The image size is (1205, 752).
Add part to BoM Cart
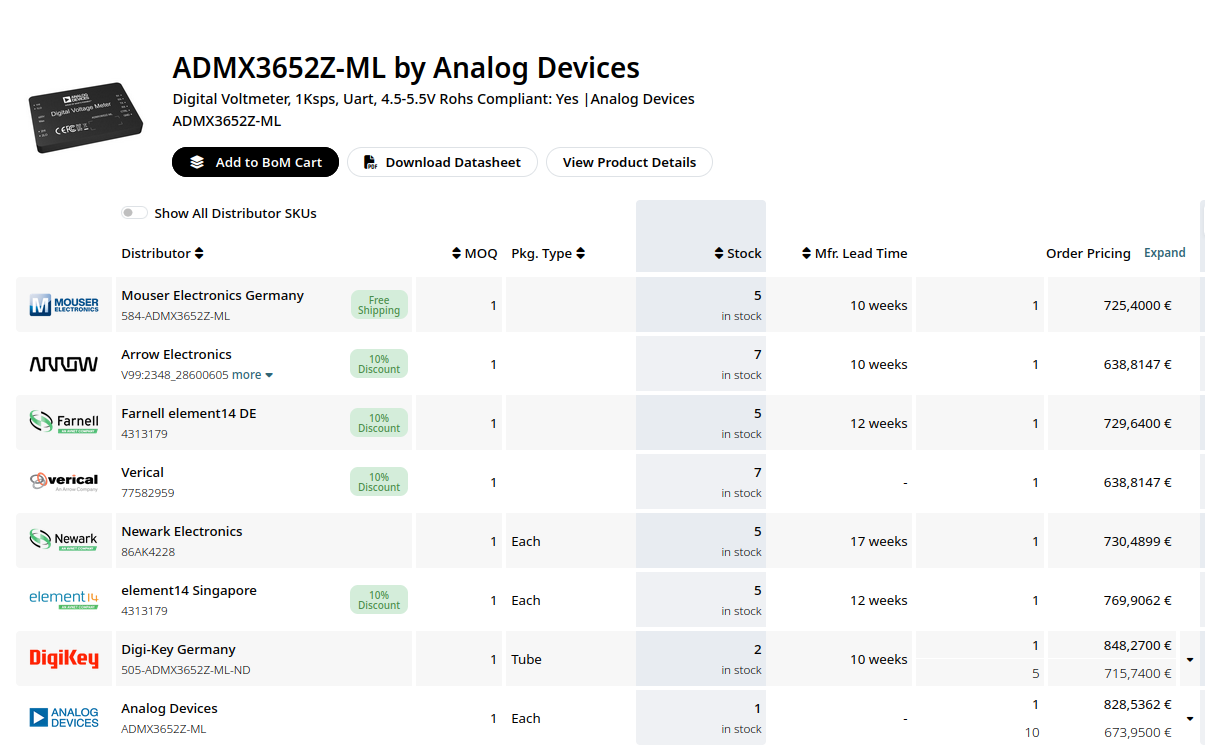255,162
